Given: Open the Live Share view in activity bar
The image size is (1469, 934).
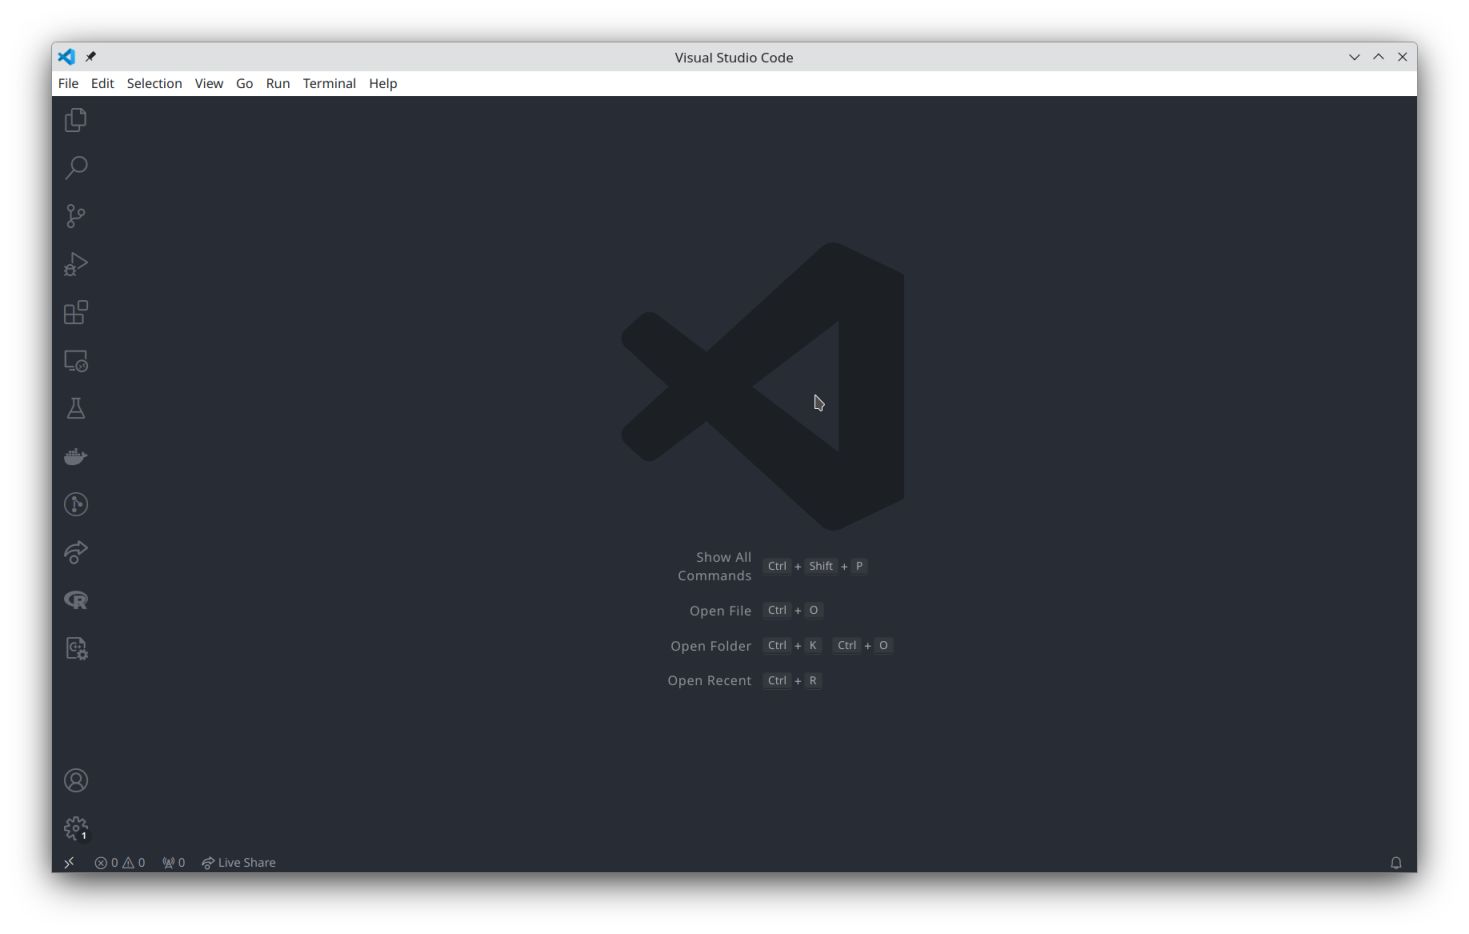Looking at the screenshot, I should [x=76, y=552].
